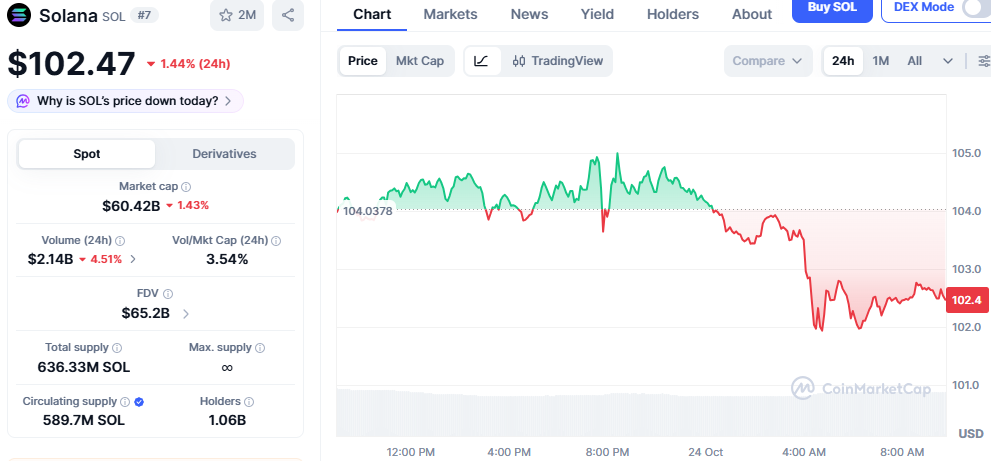Screen dimensions: 991x461
Task: Click the 102.4 current price marker
Action: pyautogui.click(x=967, y=300)
